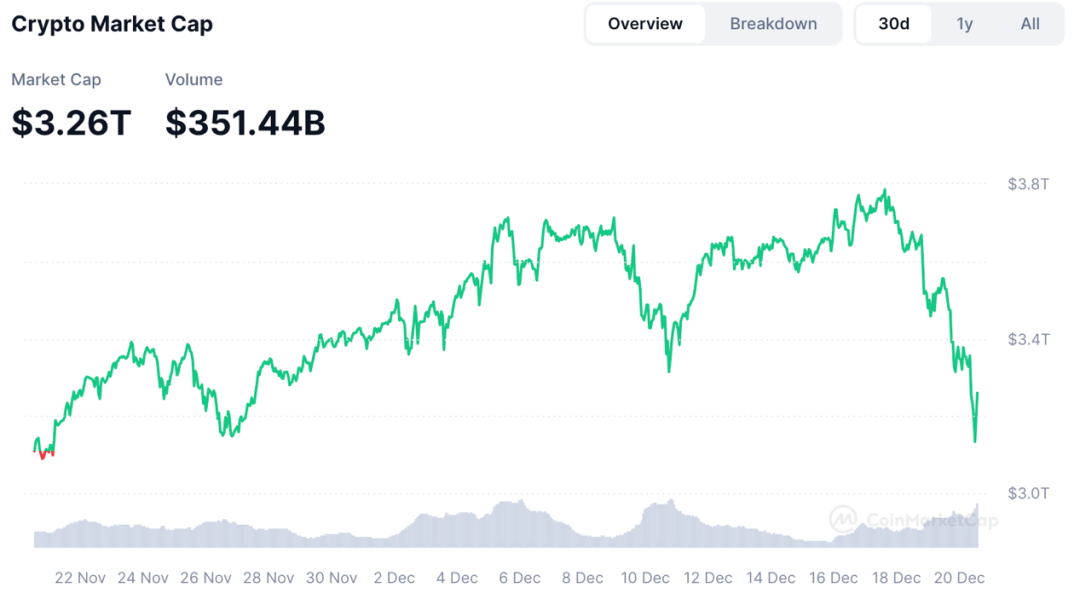Click the 20 Dec date marker
This screenshot has height=605, width=1080.
tap(960, 578)
